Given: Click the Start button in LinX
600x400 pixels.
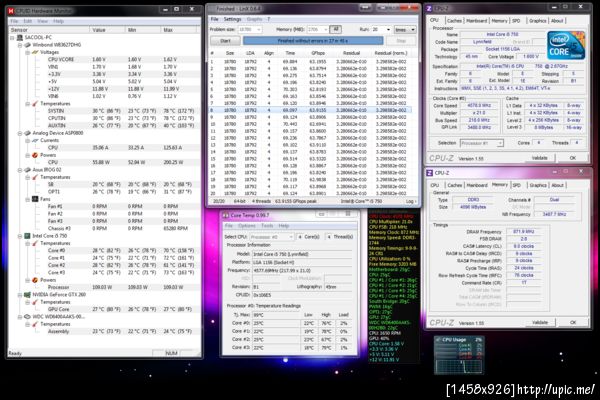Looking at the screenshot, I should click(225, 41).
